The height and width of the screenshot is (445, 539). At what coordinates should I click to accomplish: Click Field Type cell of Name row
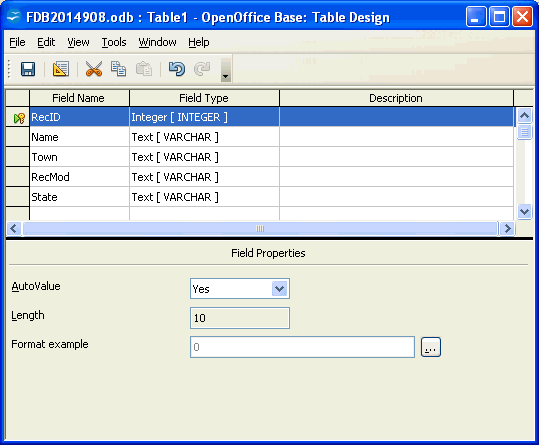tap(205, 137)
